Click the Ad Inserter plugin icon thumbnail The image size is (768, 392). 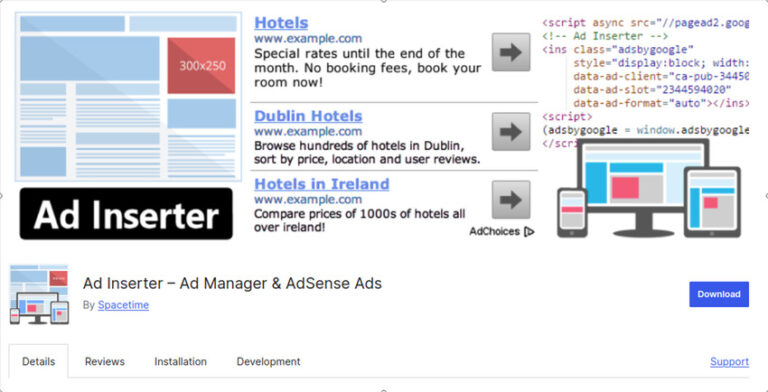(39, 294)
